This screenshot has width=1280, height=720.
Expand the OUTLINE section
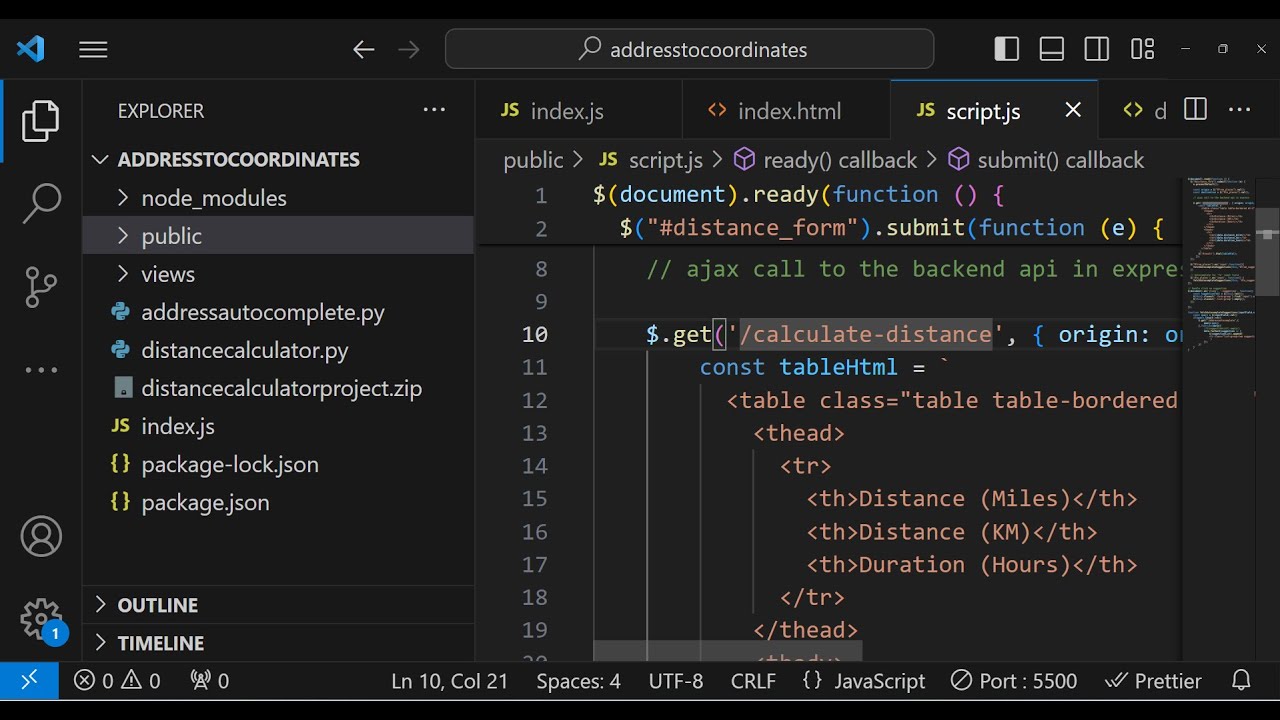pyautogui.click(x=157, y=605)
